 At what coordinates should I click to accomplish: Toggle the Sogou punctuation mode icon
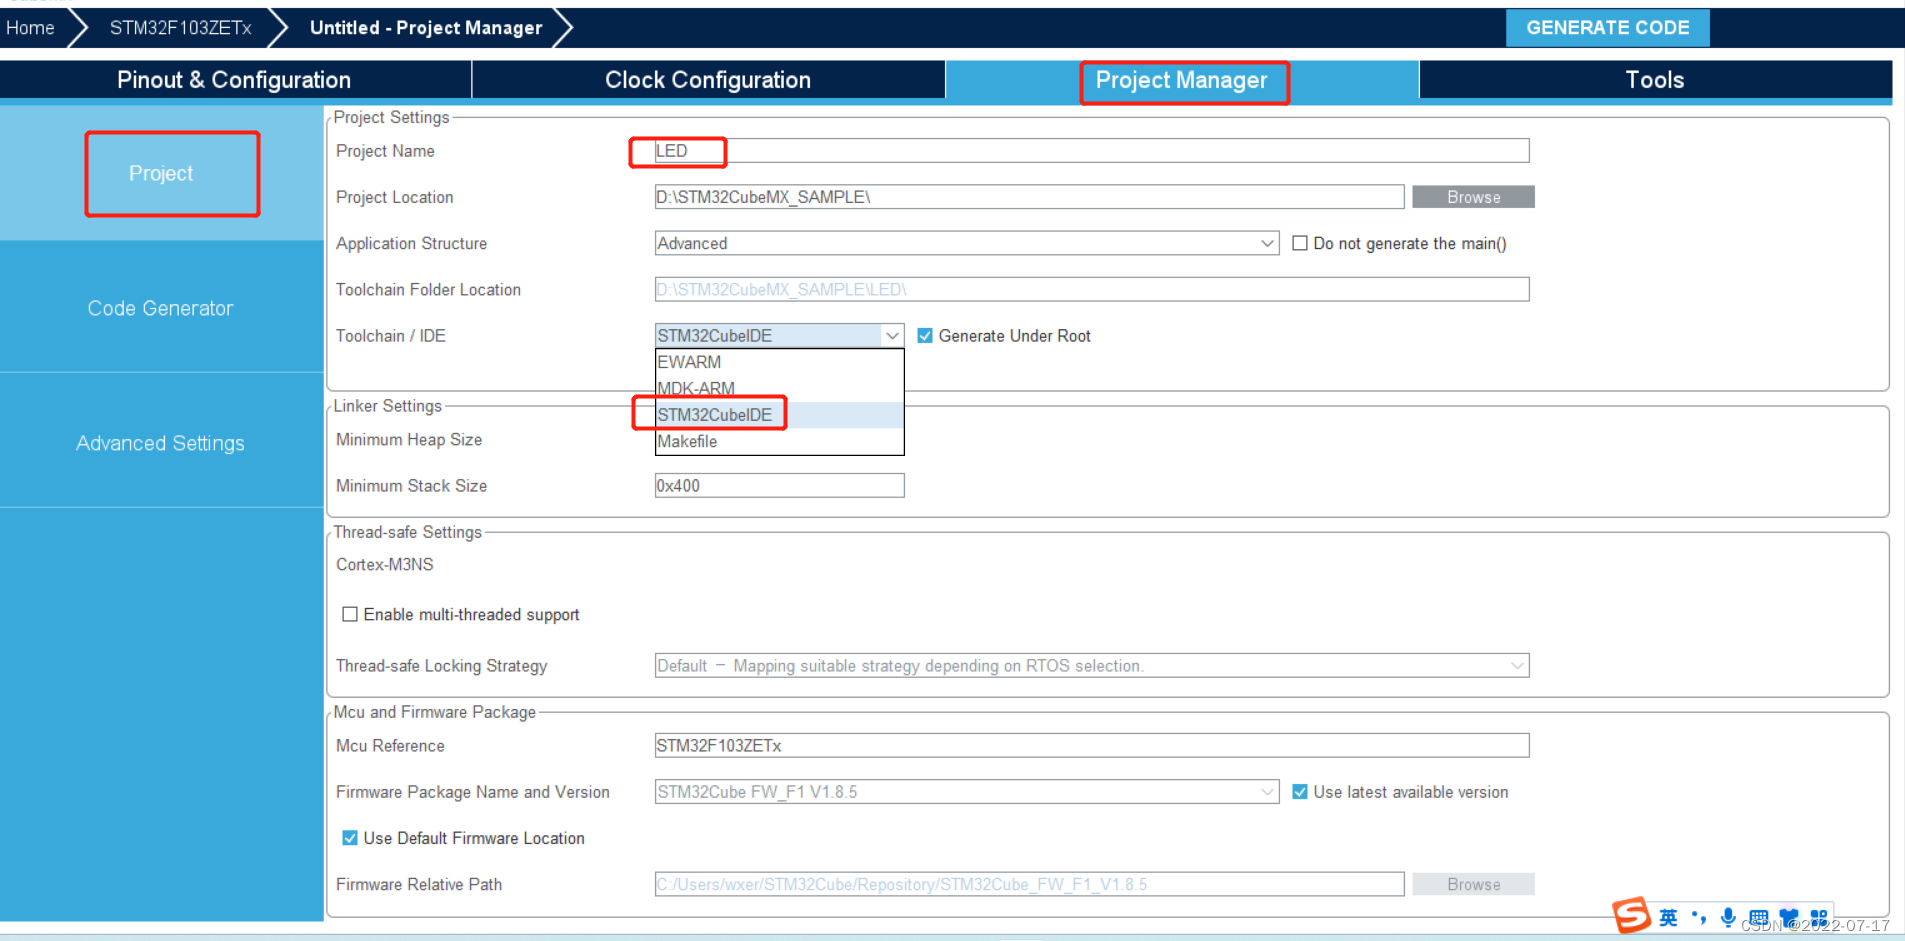(1698, 917)
